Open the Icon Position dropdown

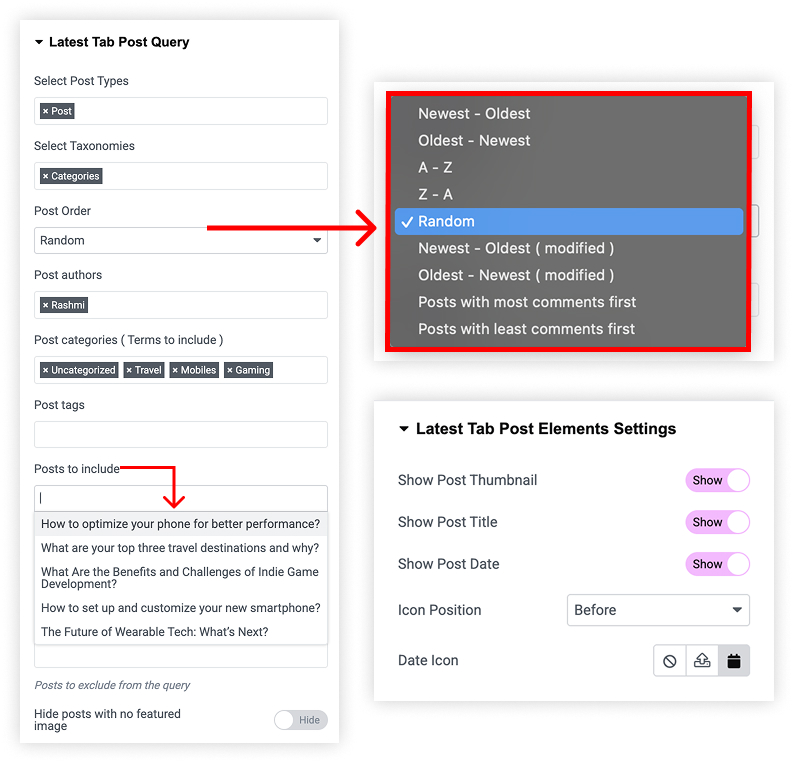tap(658, 610)
